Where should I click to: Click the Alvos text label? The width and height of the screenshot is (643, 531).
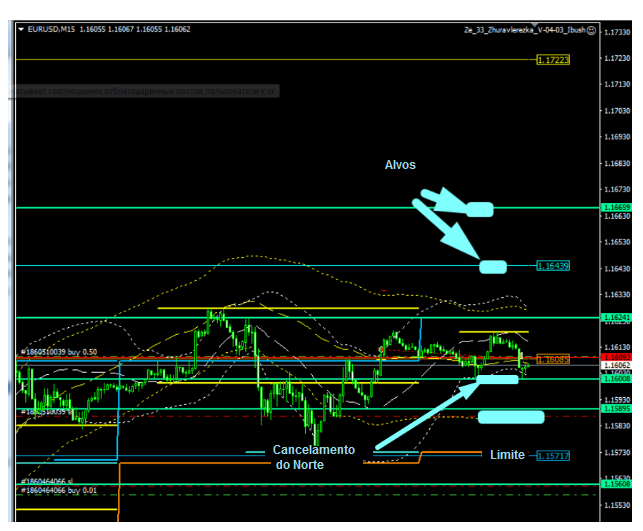tap(400, 165)
